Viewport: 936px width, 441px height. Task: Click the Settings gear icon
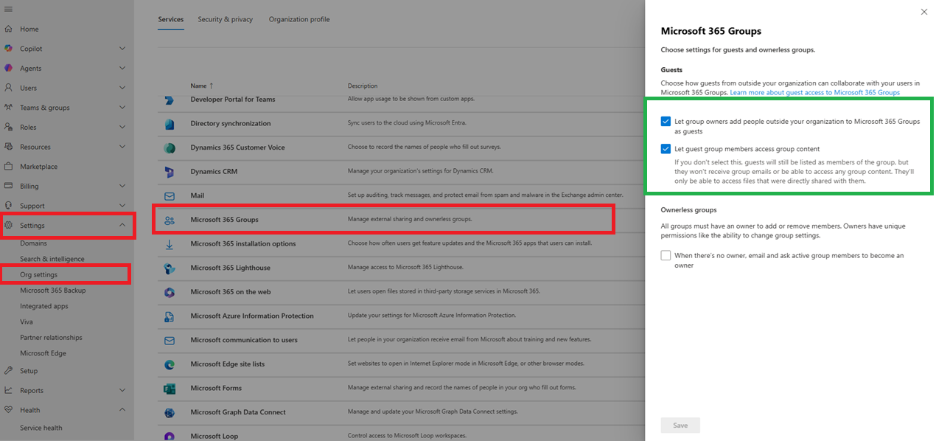(8, 226)
